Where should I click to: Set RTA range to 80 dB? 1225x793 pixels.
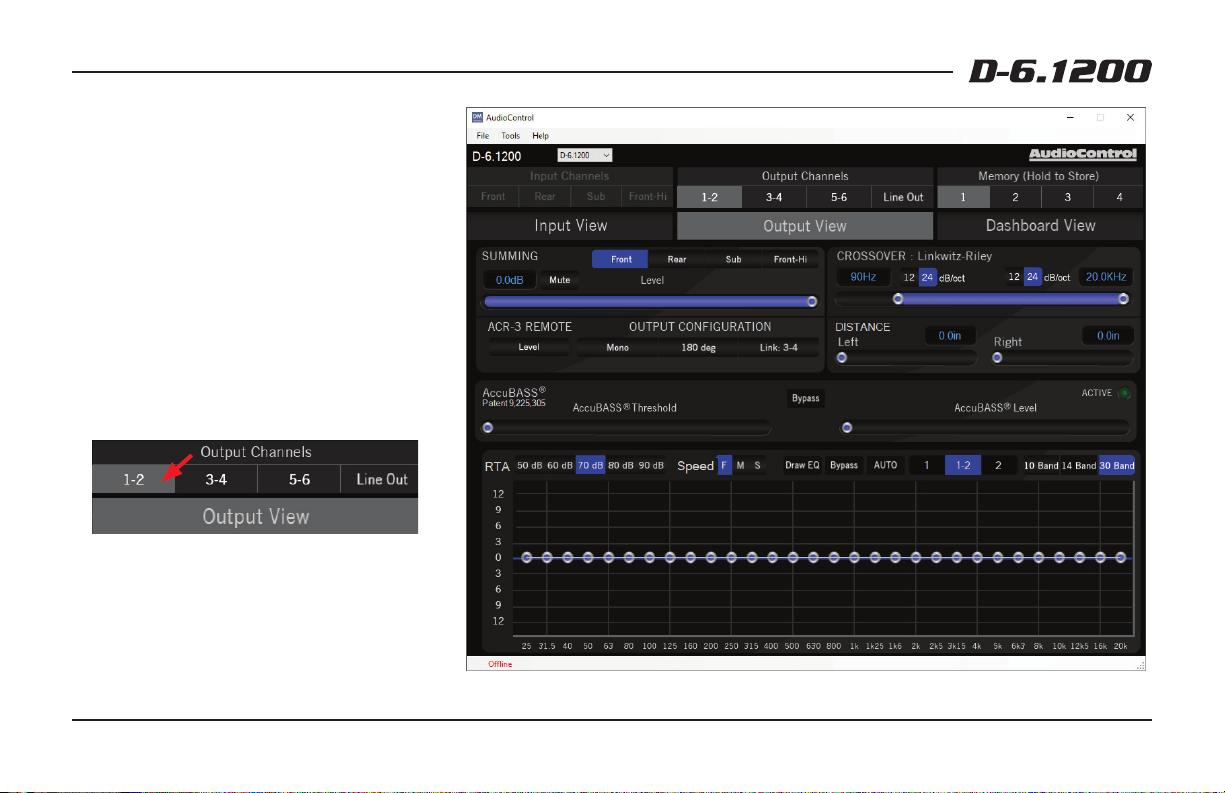620,466
